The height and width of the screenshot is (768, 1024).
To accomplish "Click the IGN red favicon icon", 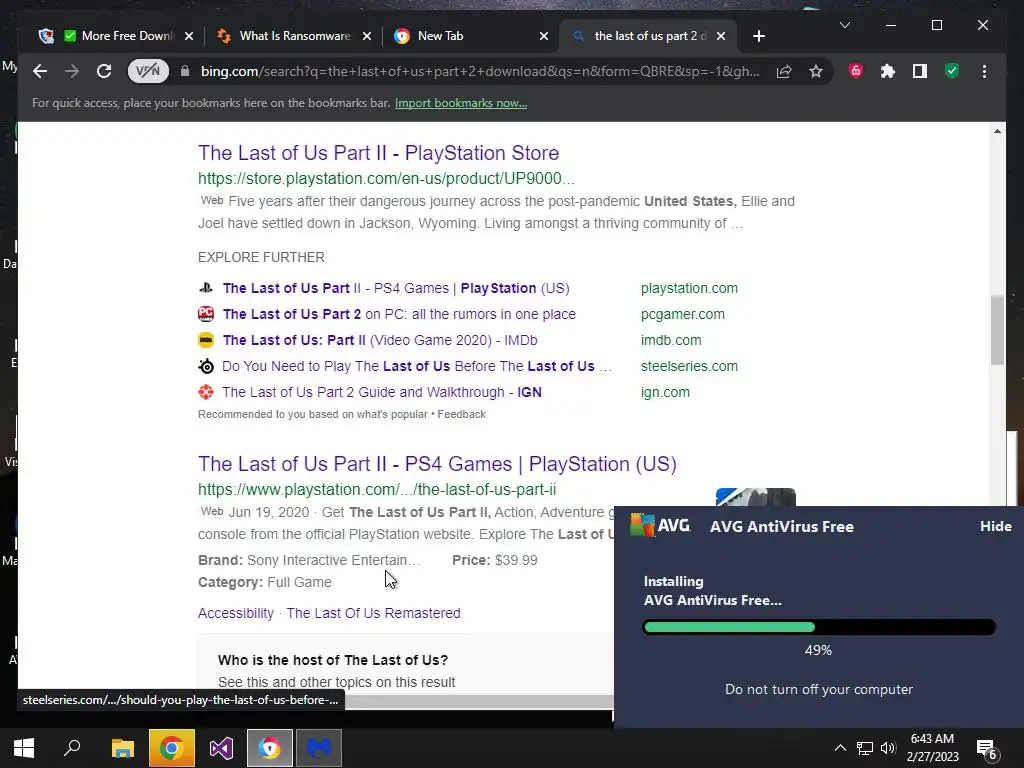I will [206, 392].
